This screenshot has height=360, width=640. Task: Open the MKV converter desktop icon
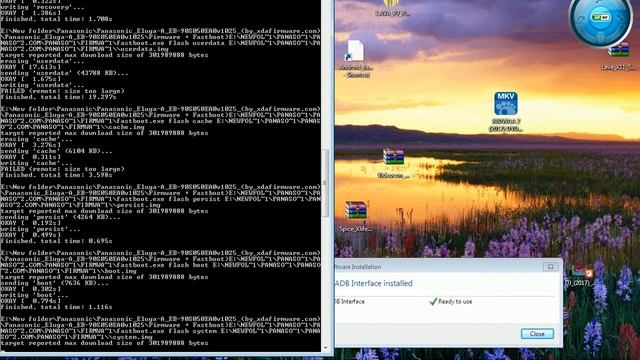click(506, 104)
